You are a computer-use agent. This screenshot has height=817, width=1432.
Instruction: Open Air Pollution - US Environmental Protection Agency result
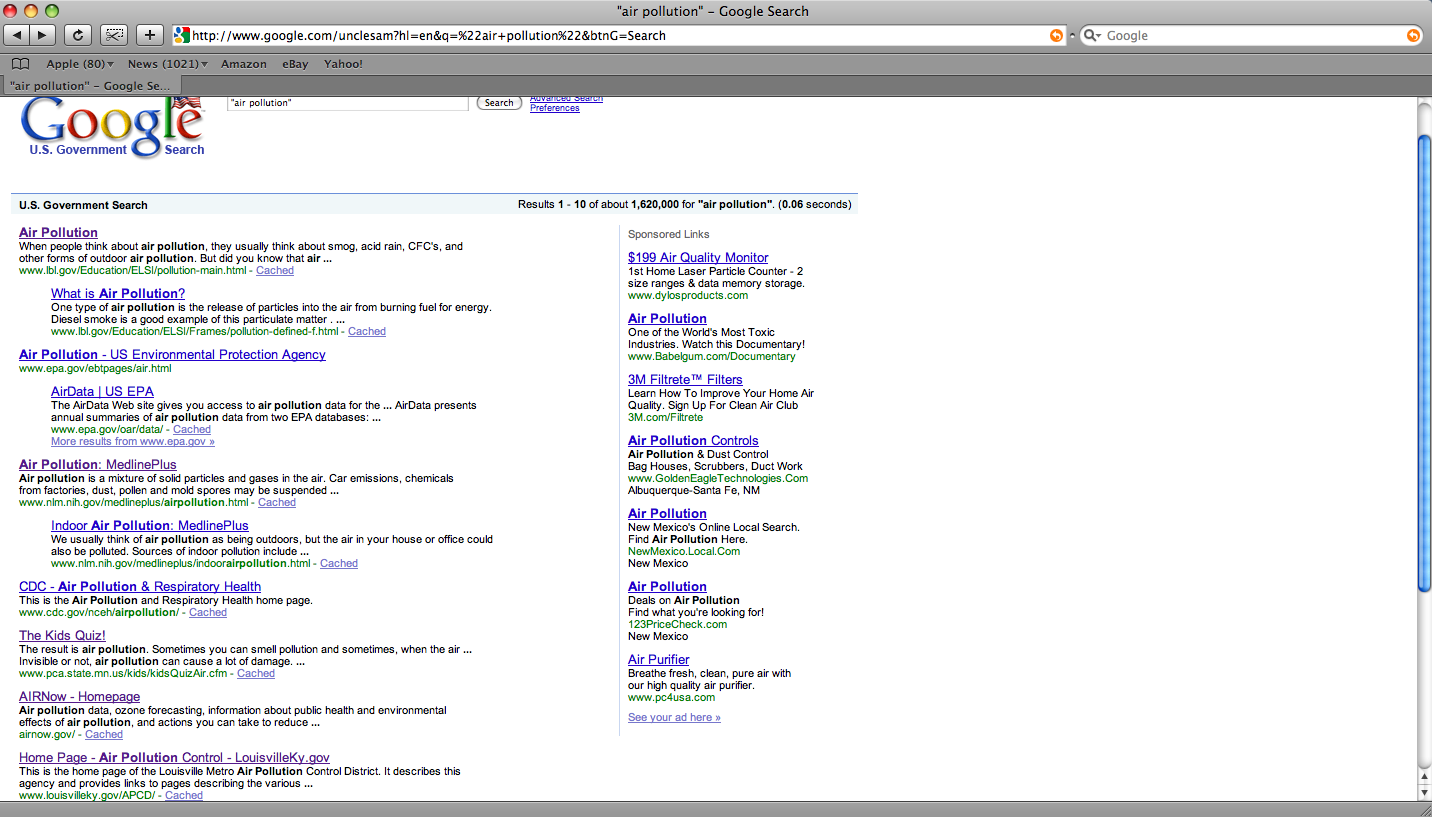coord(172,354)
